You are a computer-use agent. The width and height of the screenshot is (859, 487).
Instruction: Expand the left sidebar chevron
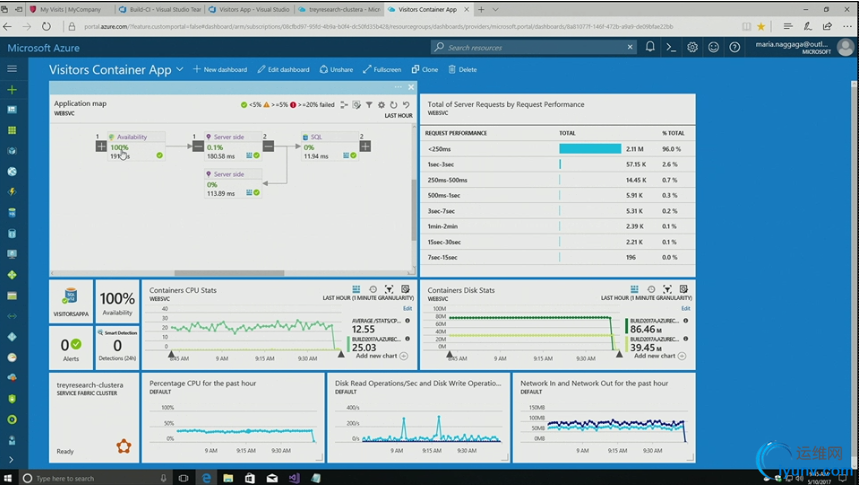click(x=12, y=460)
